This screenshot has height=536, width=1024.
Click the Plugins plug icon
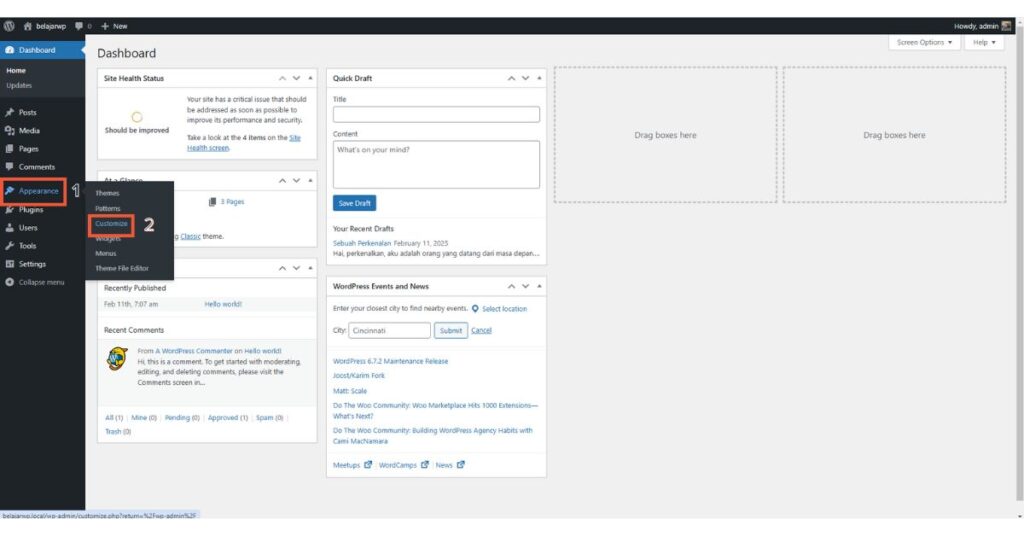click(x=9, y=210)
